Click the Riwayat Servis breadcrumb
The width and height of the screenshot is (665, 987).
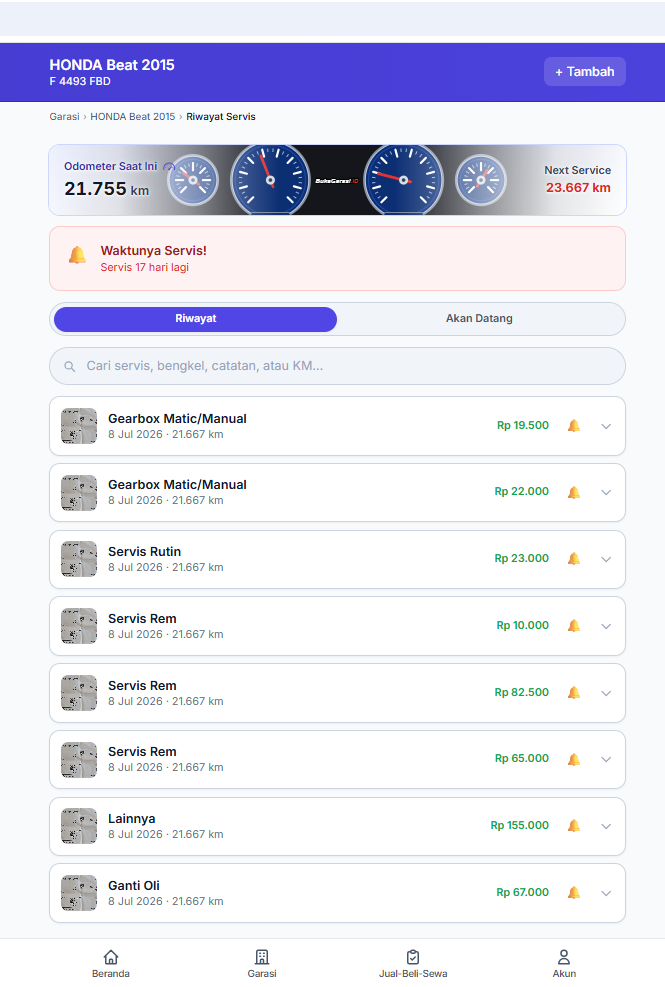(x=220, y=116)
